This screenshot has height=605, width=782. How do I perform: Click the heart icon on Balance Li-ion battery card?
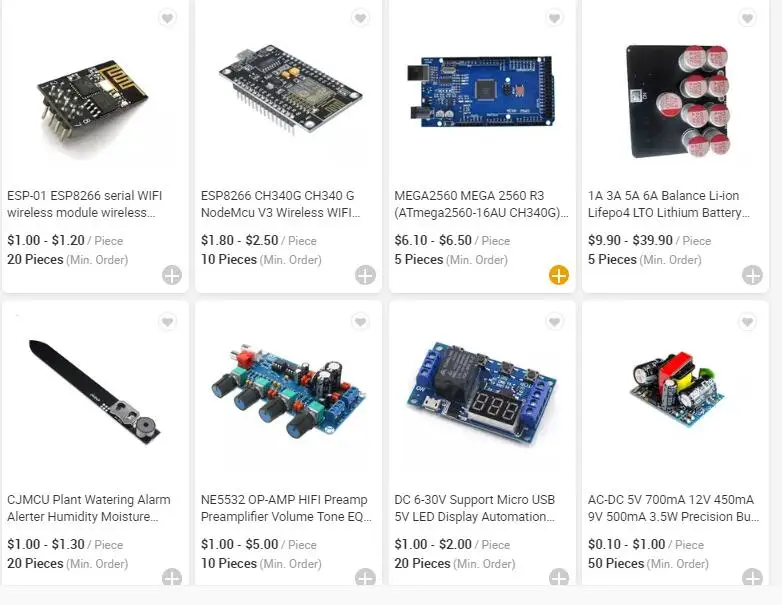pos(747,18)
